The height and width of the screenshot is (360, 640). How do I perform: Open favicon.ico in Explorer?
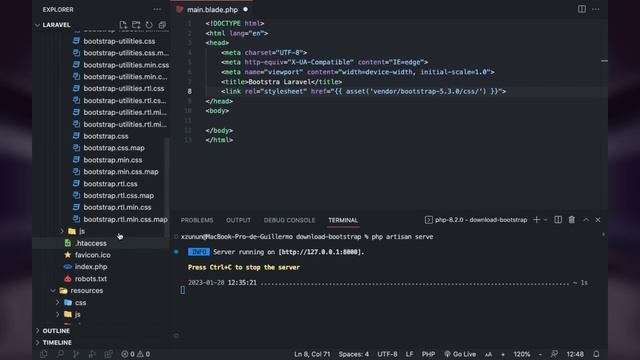pos(92,255)
